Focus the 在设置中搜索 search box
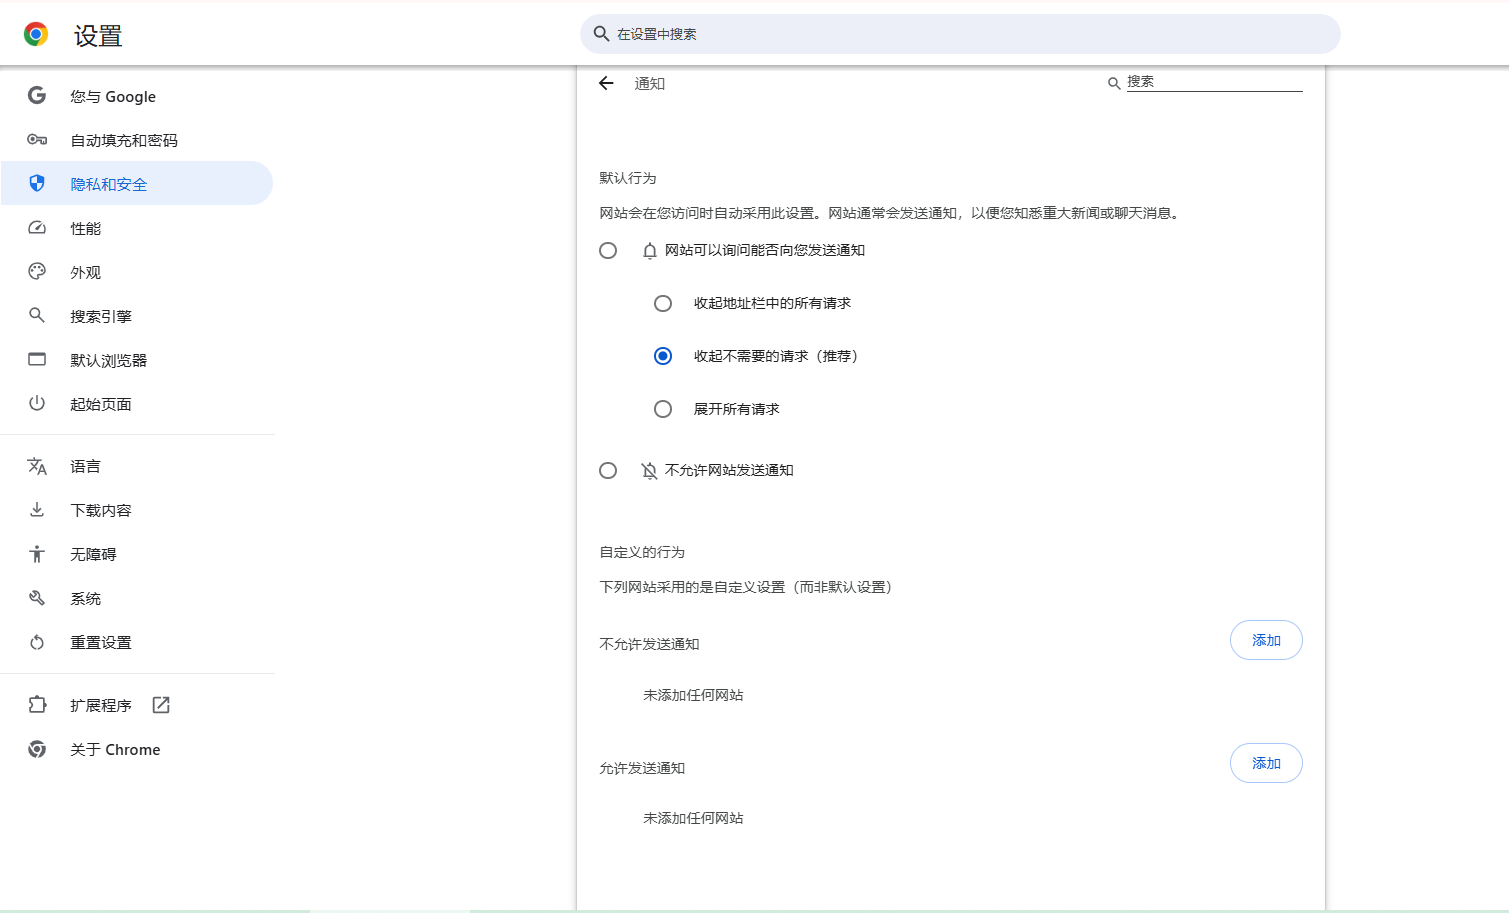 pyautogui.click(x=960, y=34)
